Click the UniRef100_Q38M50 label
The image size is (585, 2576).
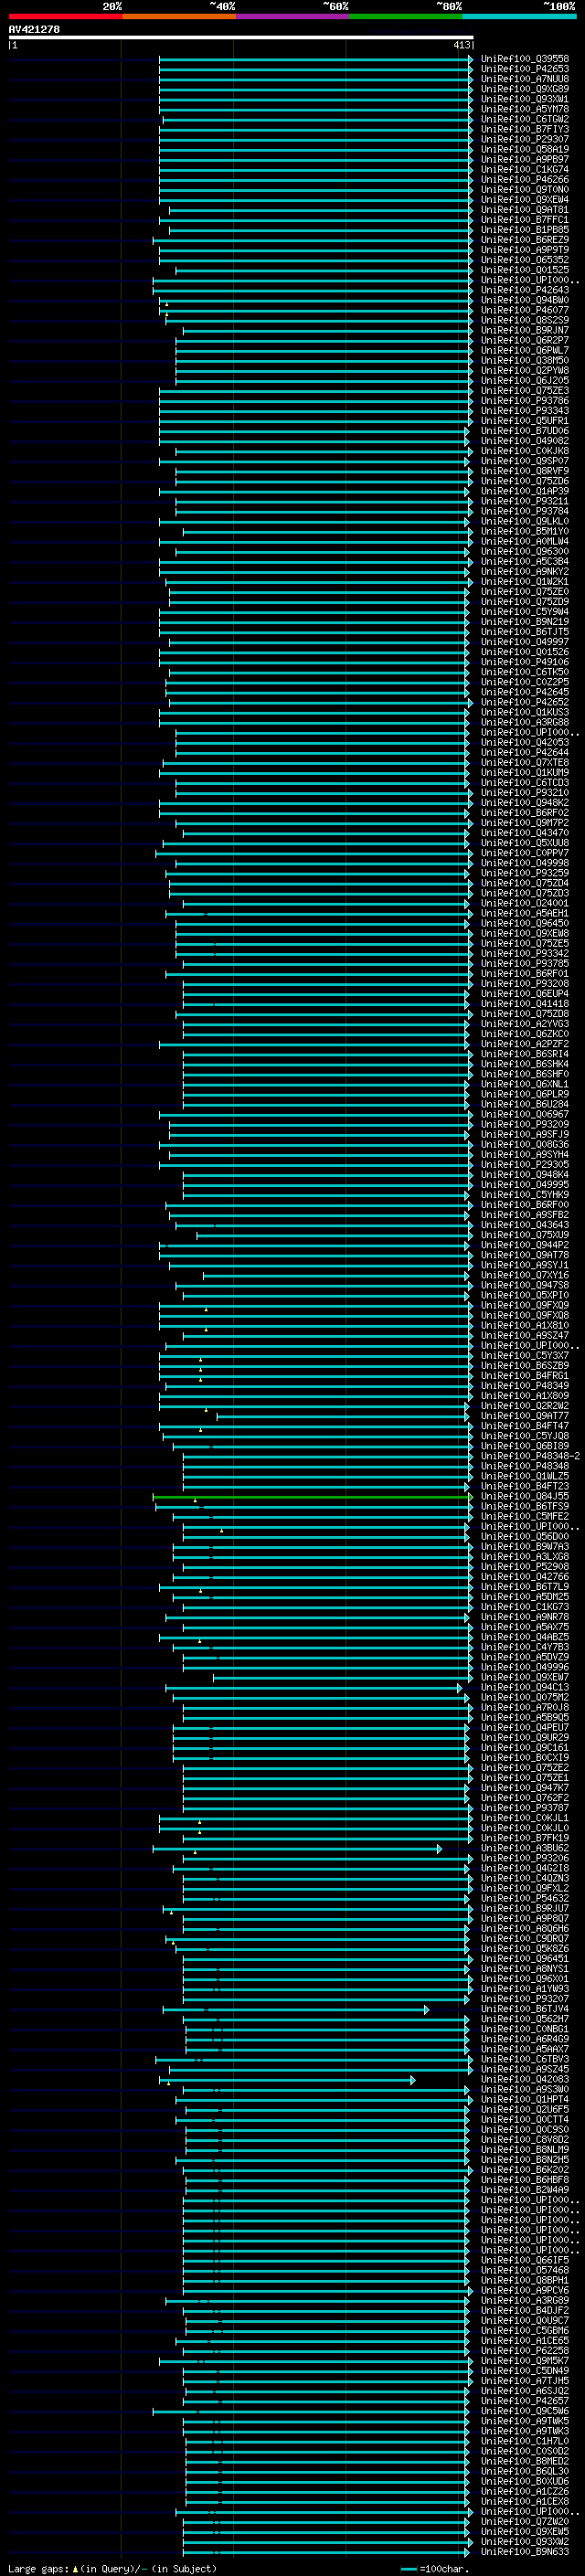pos(525,361)
